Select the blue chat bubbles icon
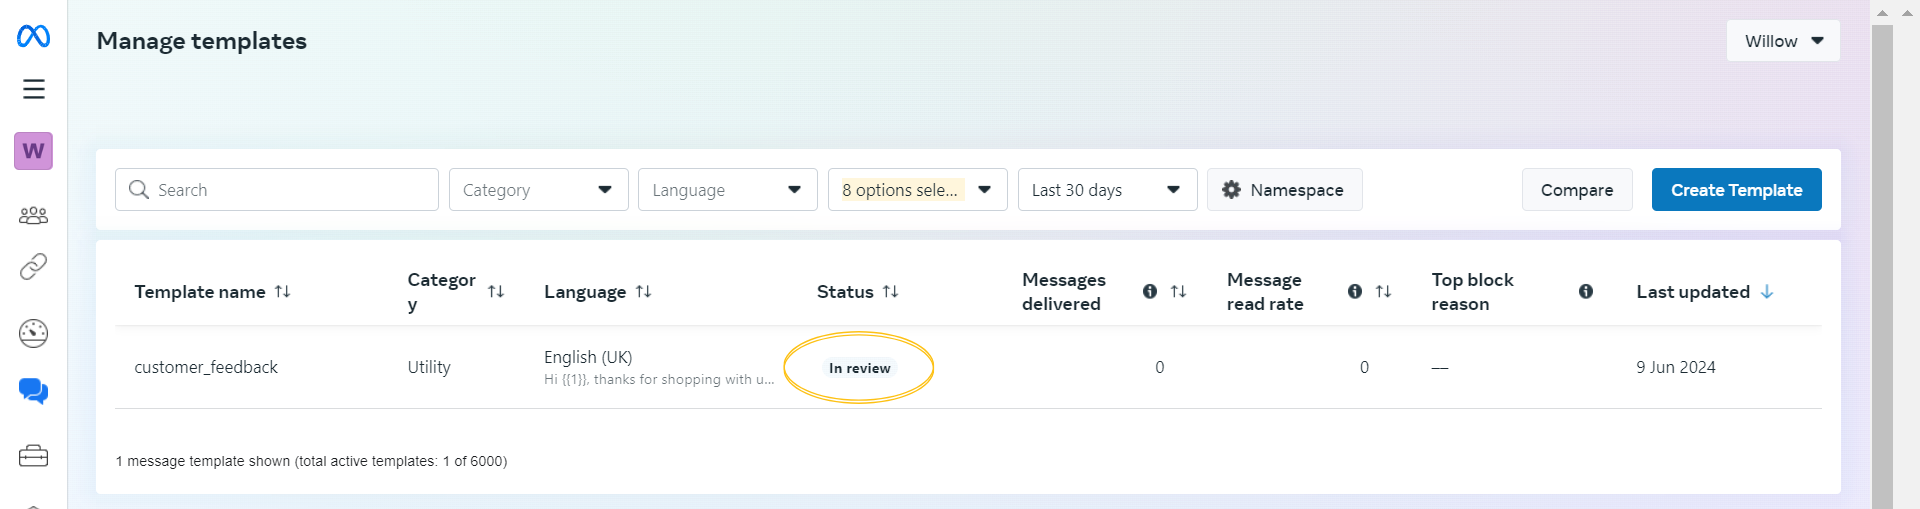 click(33, 391)
